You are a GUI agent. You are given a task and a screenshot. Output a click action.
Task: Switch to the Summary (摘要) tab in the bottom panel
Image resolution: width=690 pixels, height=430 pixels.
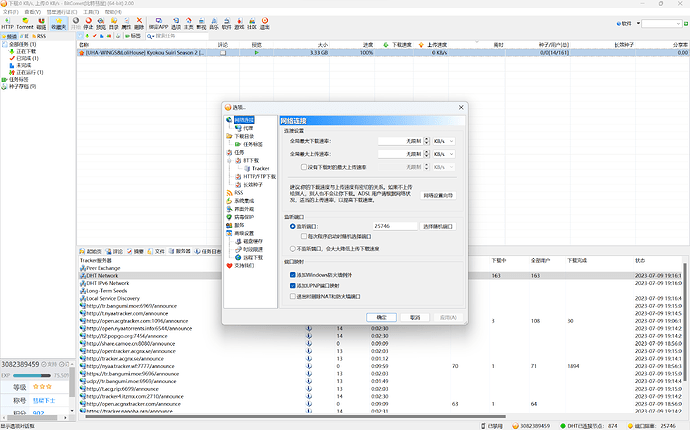(136, 251)
